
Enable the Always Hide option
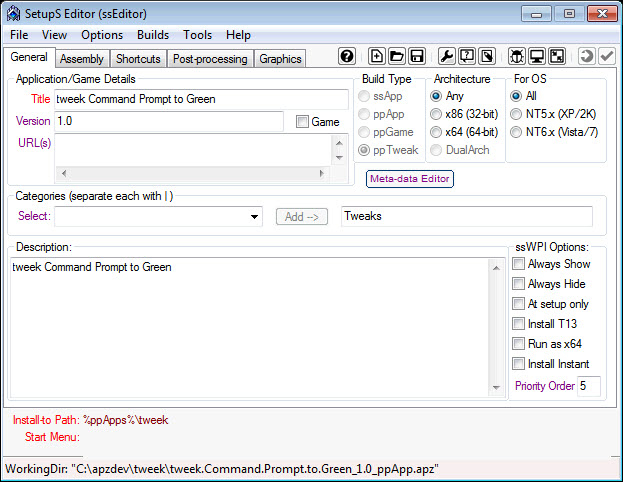click(x=518, y=284)
